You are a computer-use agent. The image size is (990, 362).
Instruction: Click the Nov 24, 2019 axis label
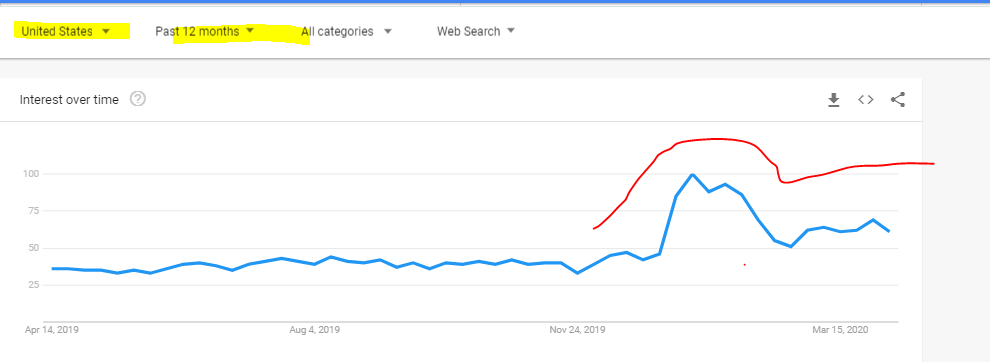(x=577, y=330)
